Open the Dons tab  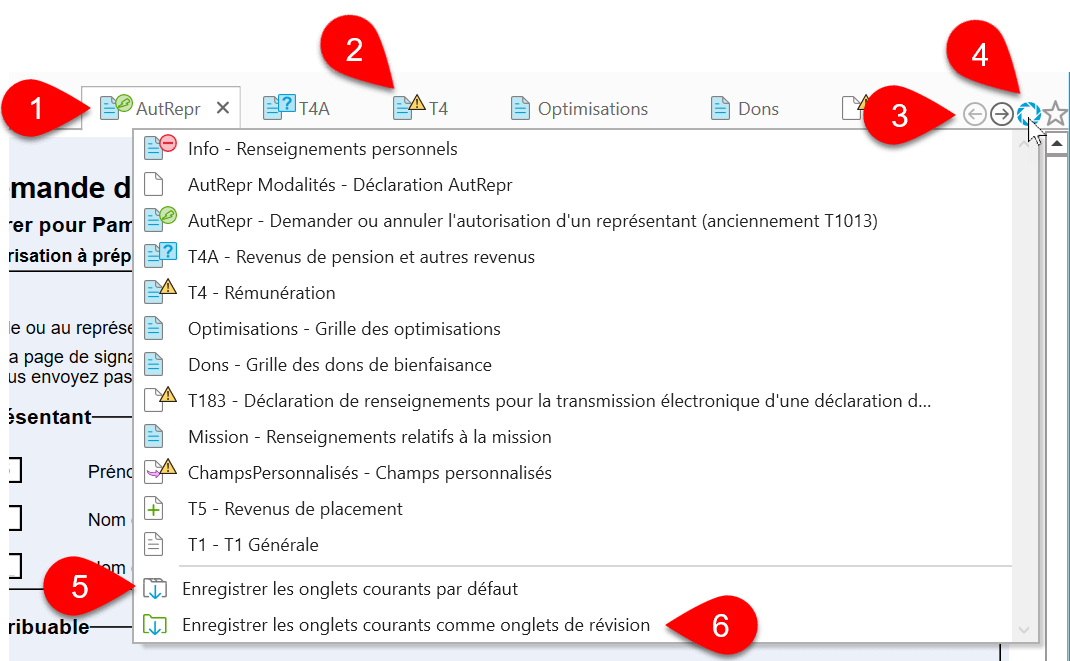pyautogui.click(x=744, y=109)
